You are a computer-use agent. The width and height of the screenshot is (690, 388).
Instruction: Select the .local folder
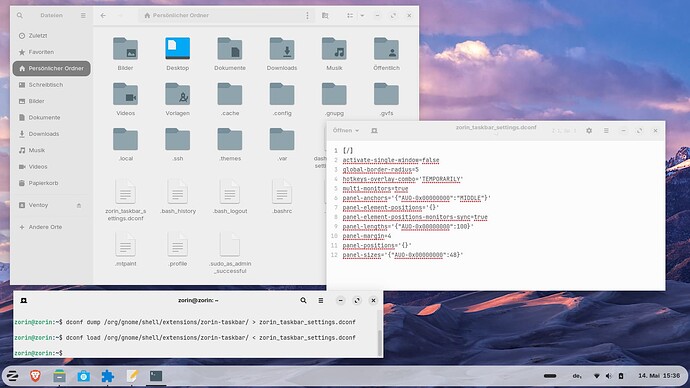pos(125,139)
